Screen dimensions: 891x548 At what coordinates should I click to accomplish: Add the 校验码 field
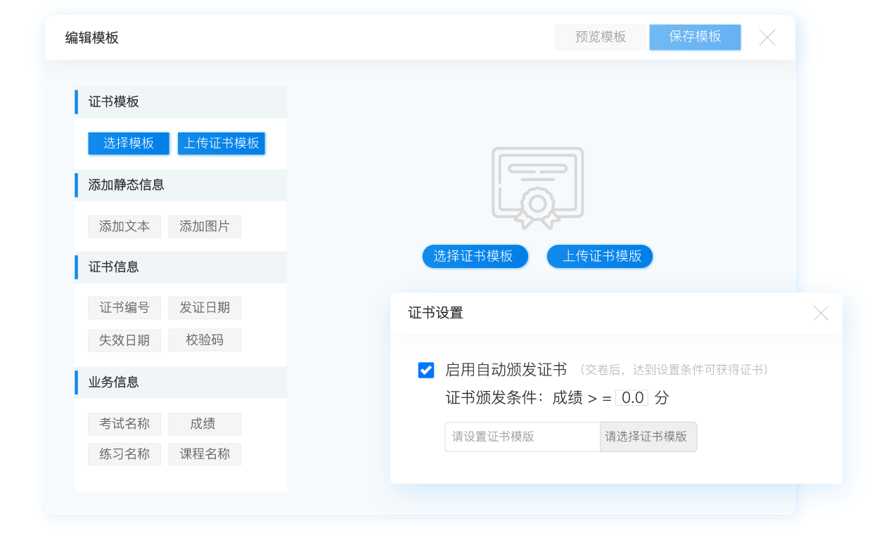pyautogui.click(x=204, y=340)
